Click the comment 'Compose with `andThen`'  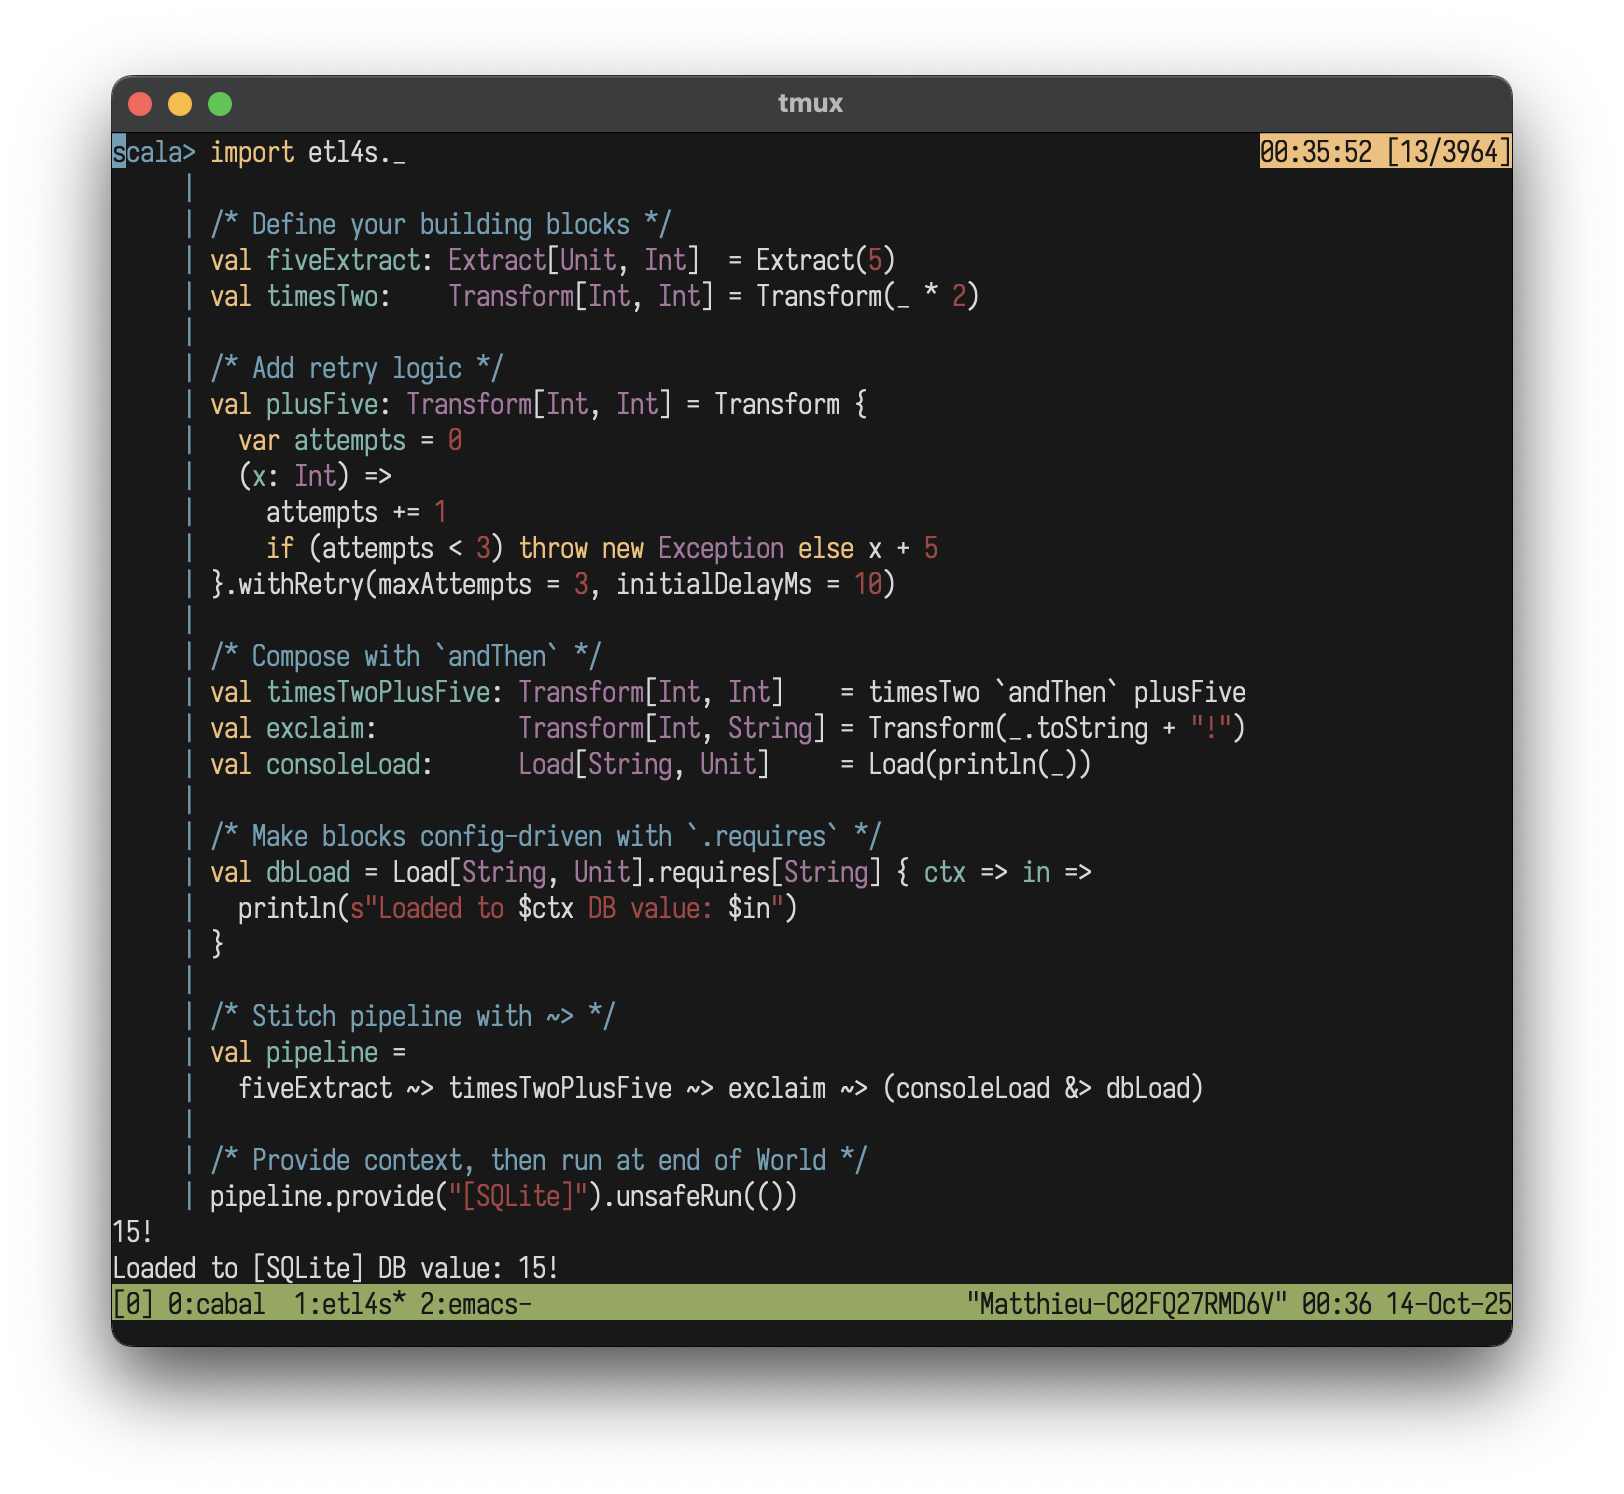point(406,656)
